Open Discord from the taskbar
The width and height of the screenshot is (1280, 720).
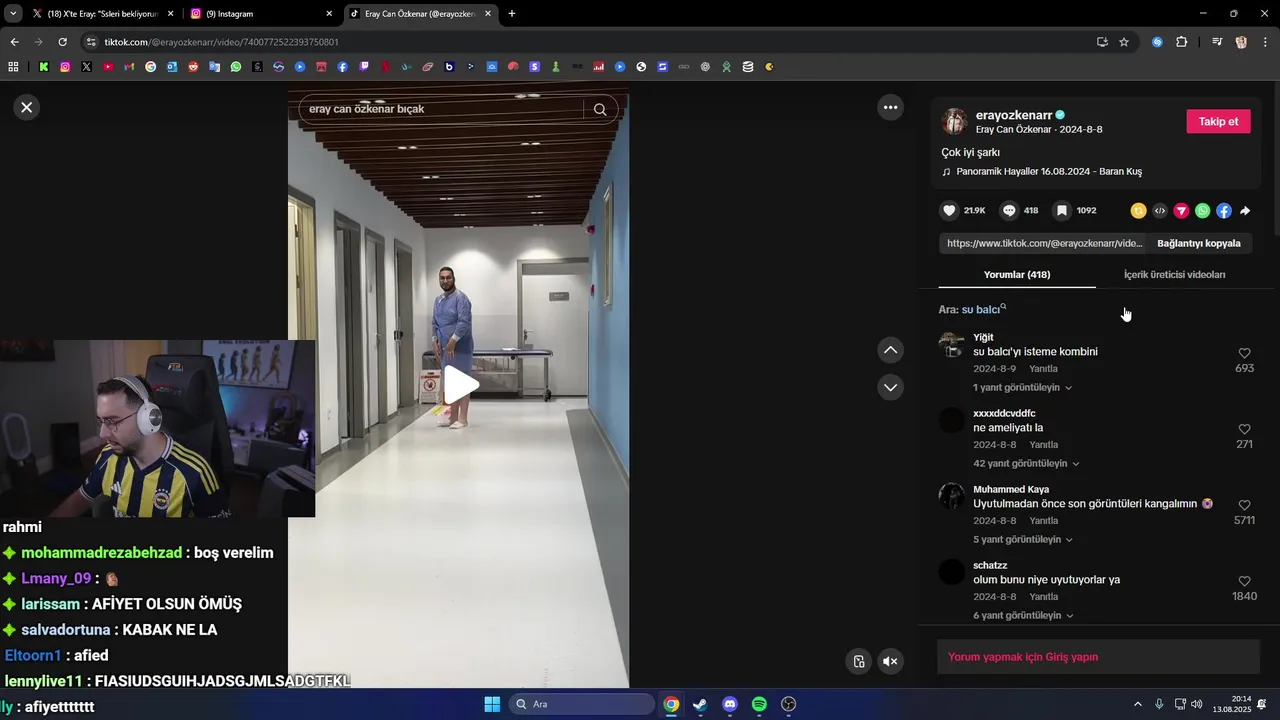[730, 704]
